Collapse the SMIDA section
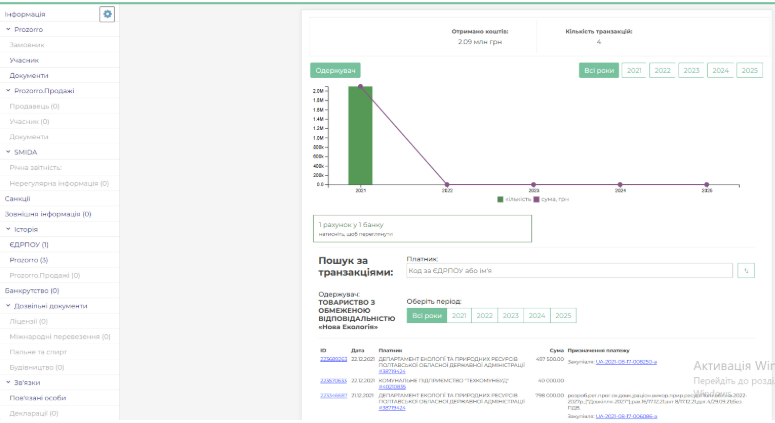775x423 pixels. tap(8, 152)
